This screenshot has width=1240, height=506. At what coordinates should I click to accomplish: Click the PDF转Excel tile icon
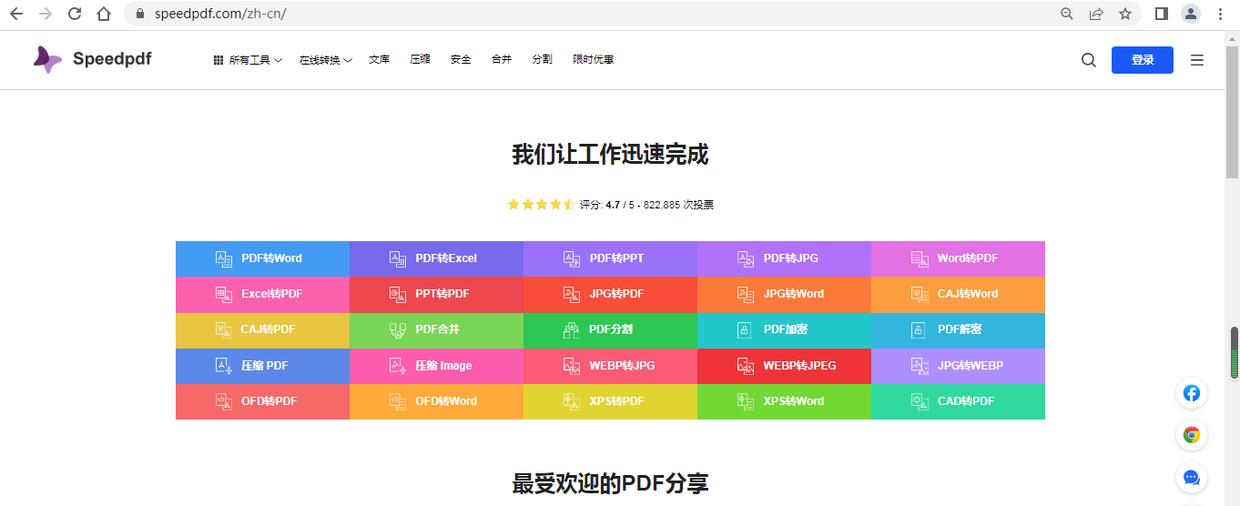click(398, 258)
